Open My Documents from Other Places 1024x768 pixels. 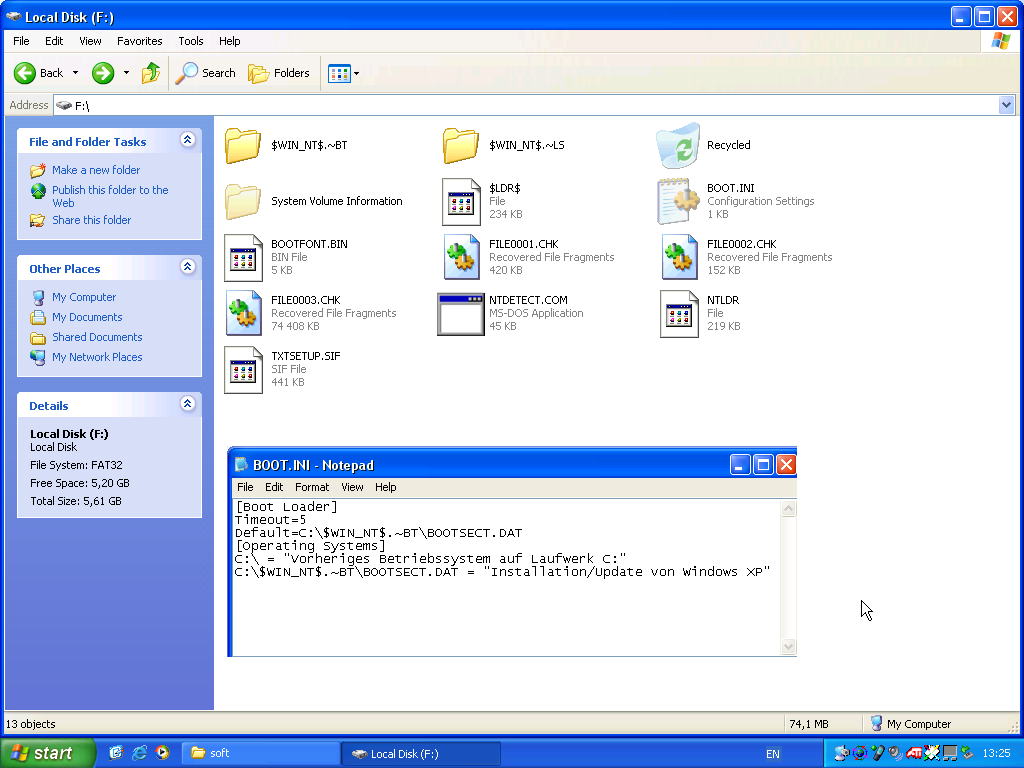point(87,317)
